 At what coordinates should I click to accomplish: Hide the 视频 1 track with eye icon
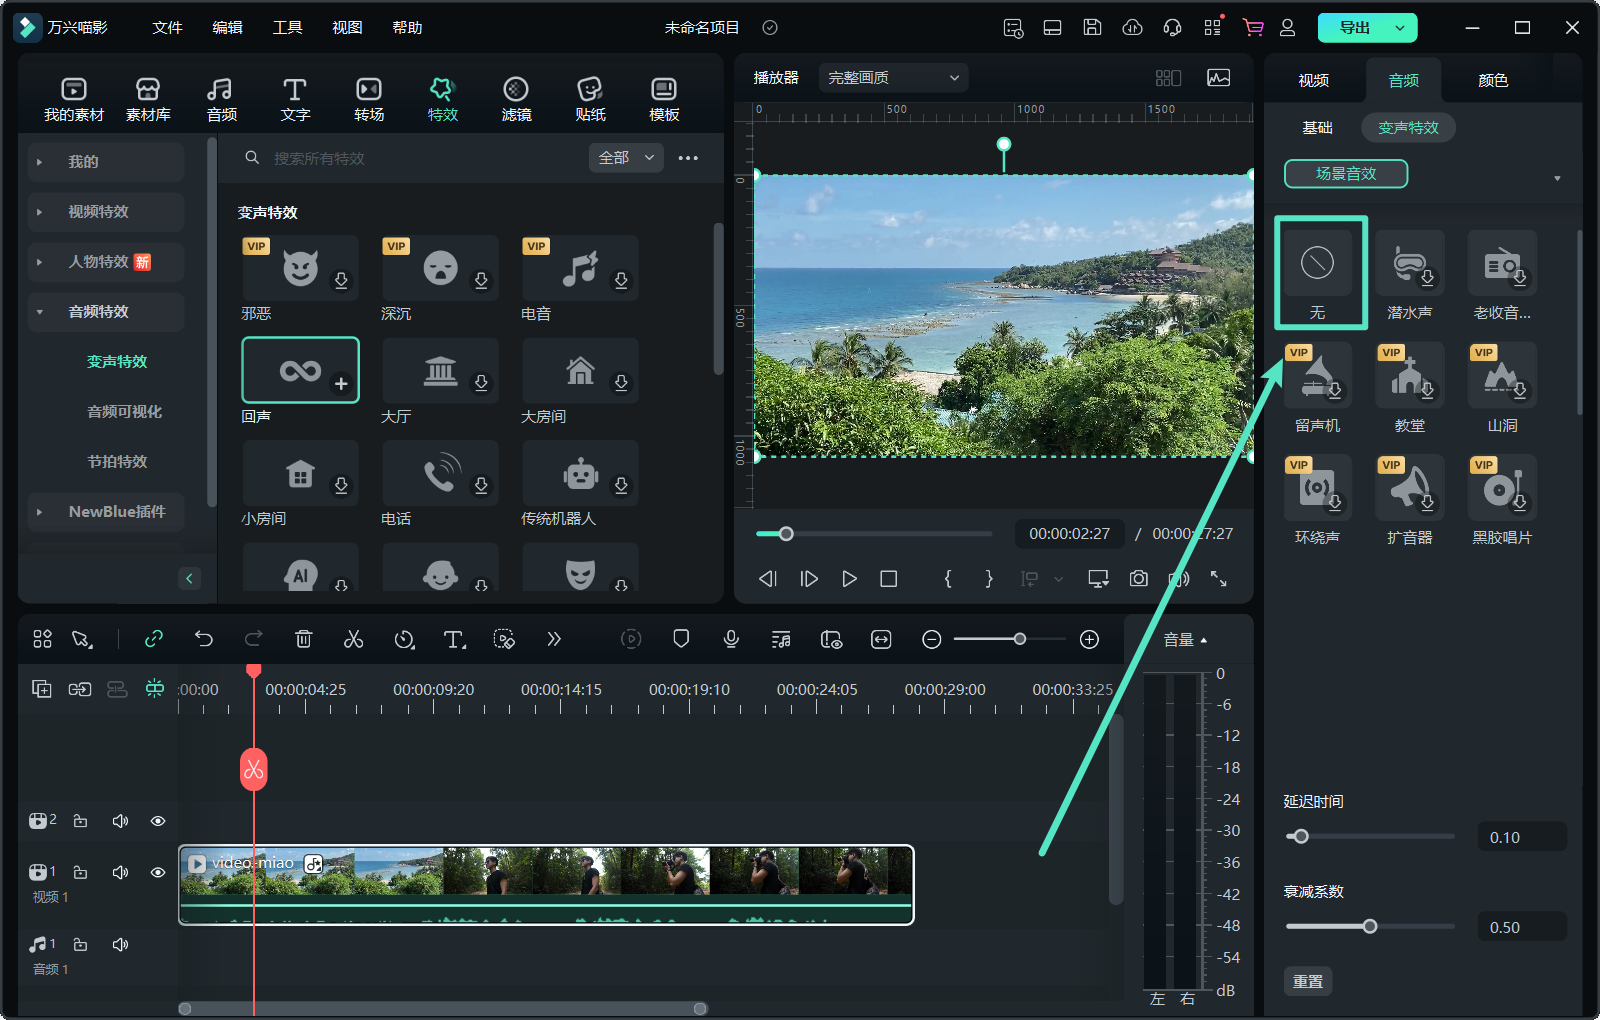click(158, 872)
